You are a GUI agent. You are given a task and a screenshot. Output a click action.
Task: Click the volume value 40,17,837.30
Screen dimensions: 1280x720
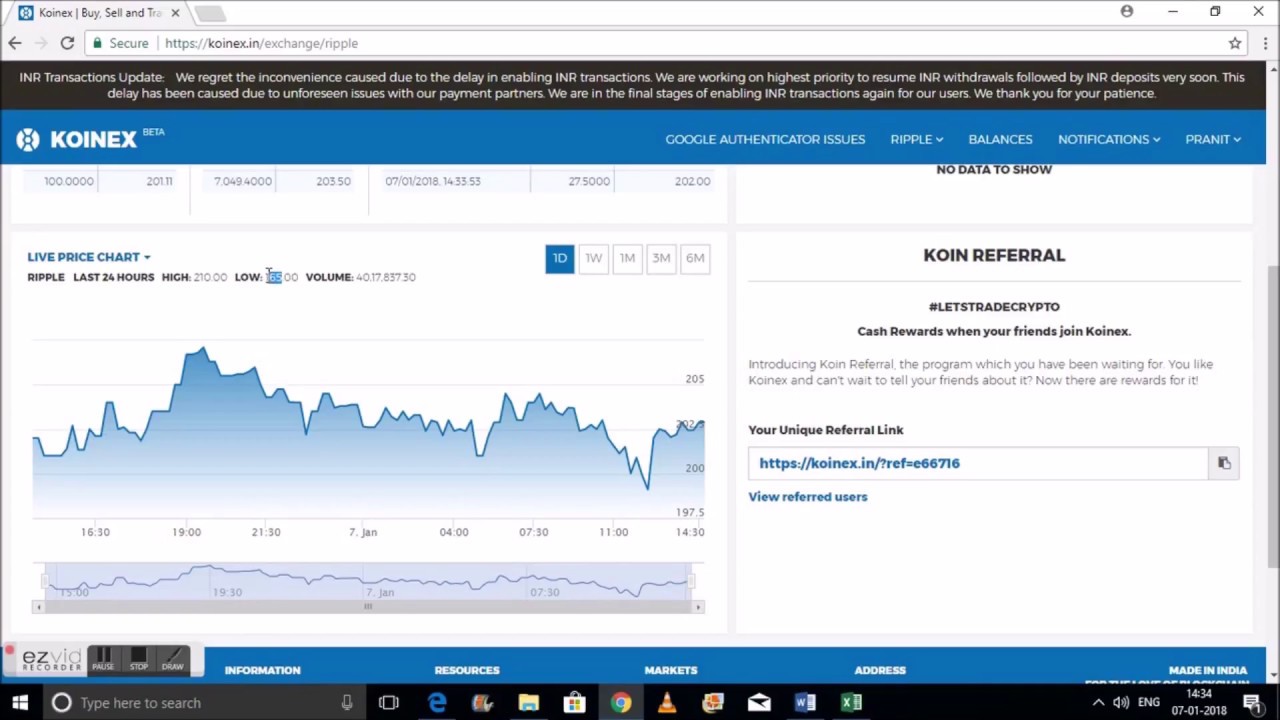(x=386, y=277)
